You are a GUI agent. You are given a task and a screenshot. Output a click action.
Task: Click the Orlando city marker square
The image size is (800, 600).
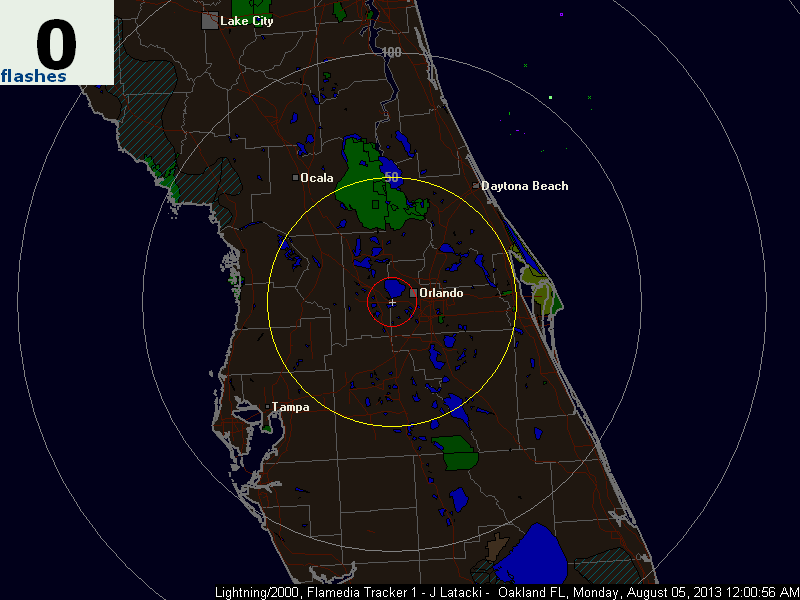(413, 293)
